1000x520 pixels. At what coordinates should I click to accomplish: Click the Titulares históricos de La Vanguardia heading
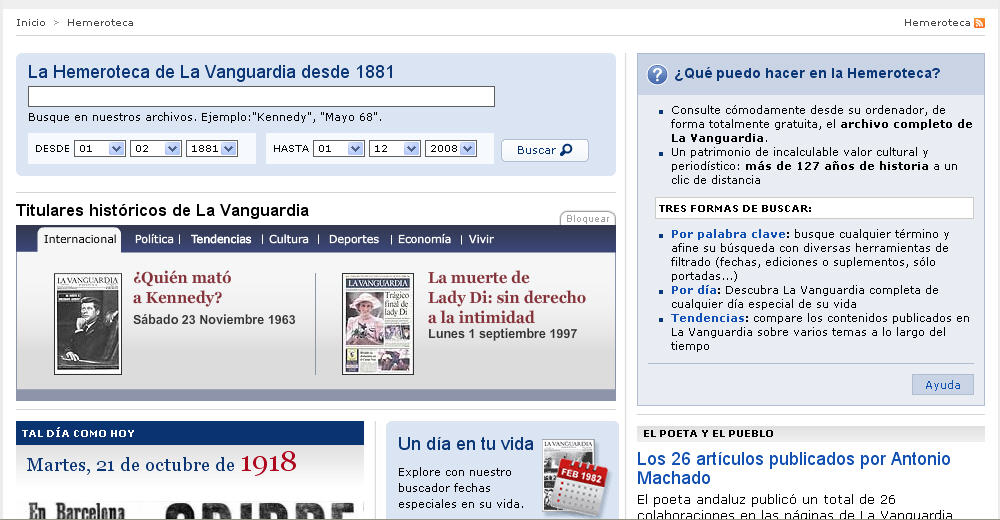[x=163, y=211]
